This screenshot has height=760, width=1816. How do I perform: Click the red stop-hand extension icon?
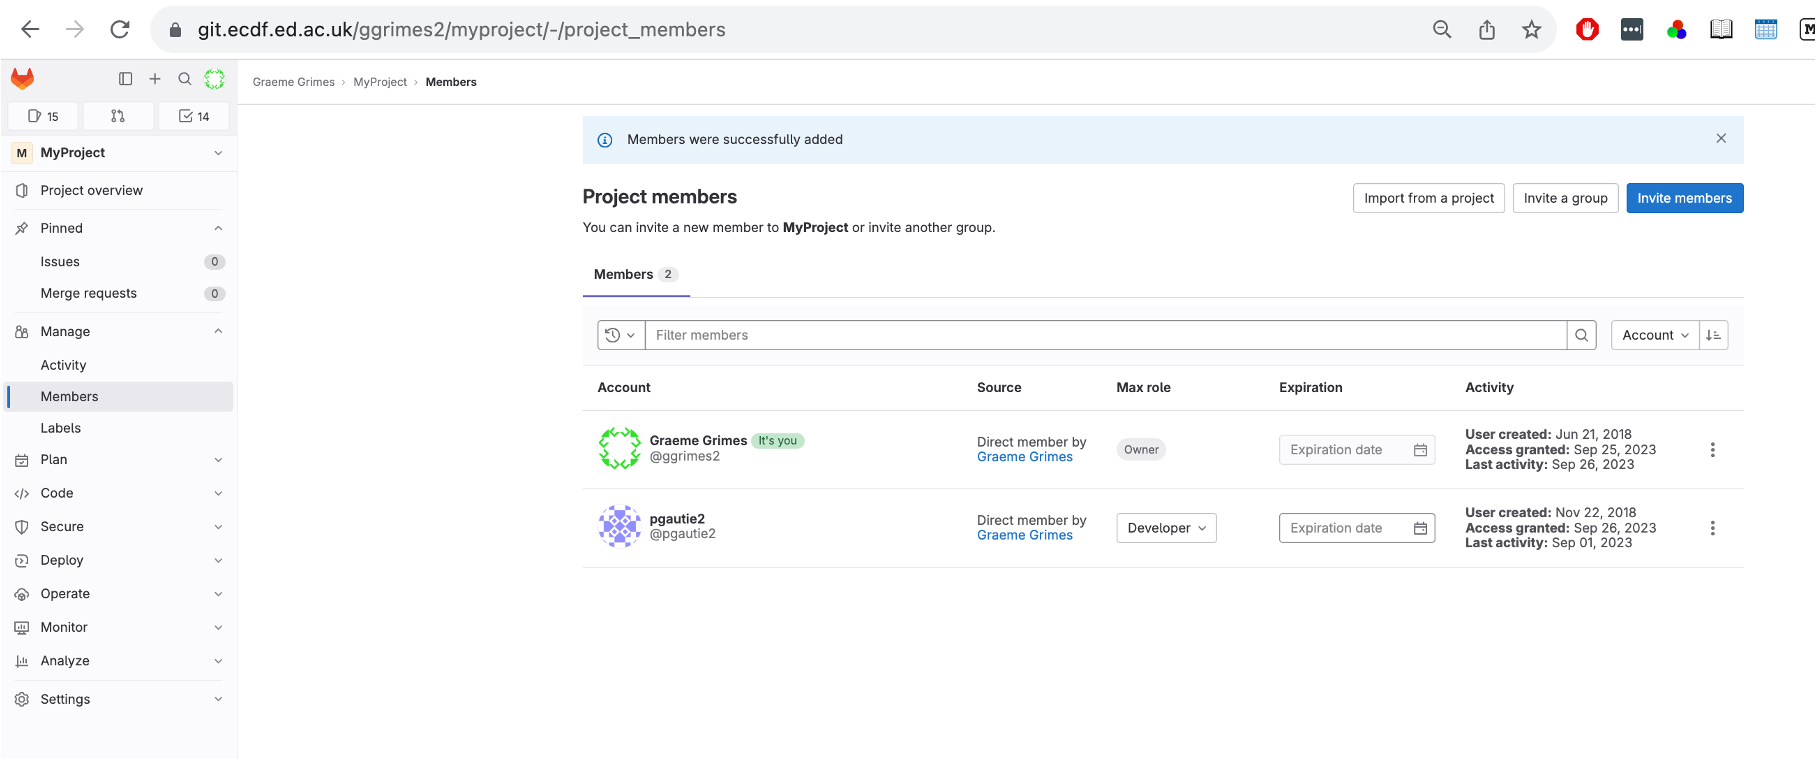tap(1587, 30)
